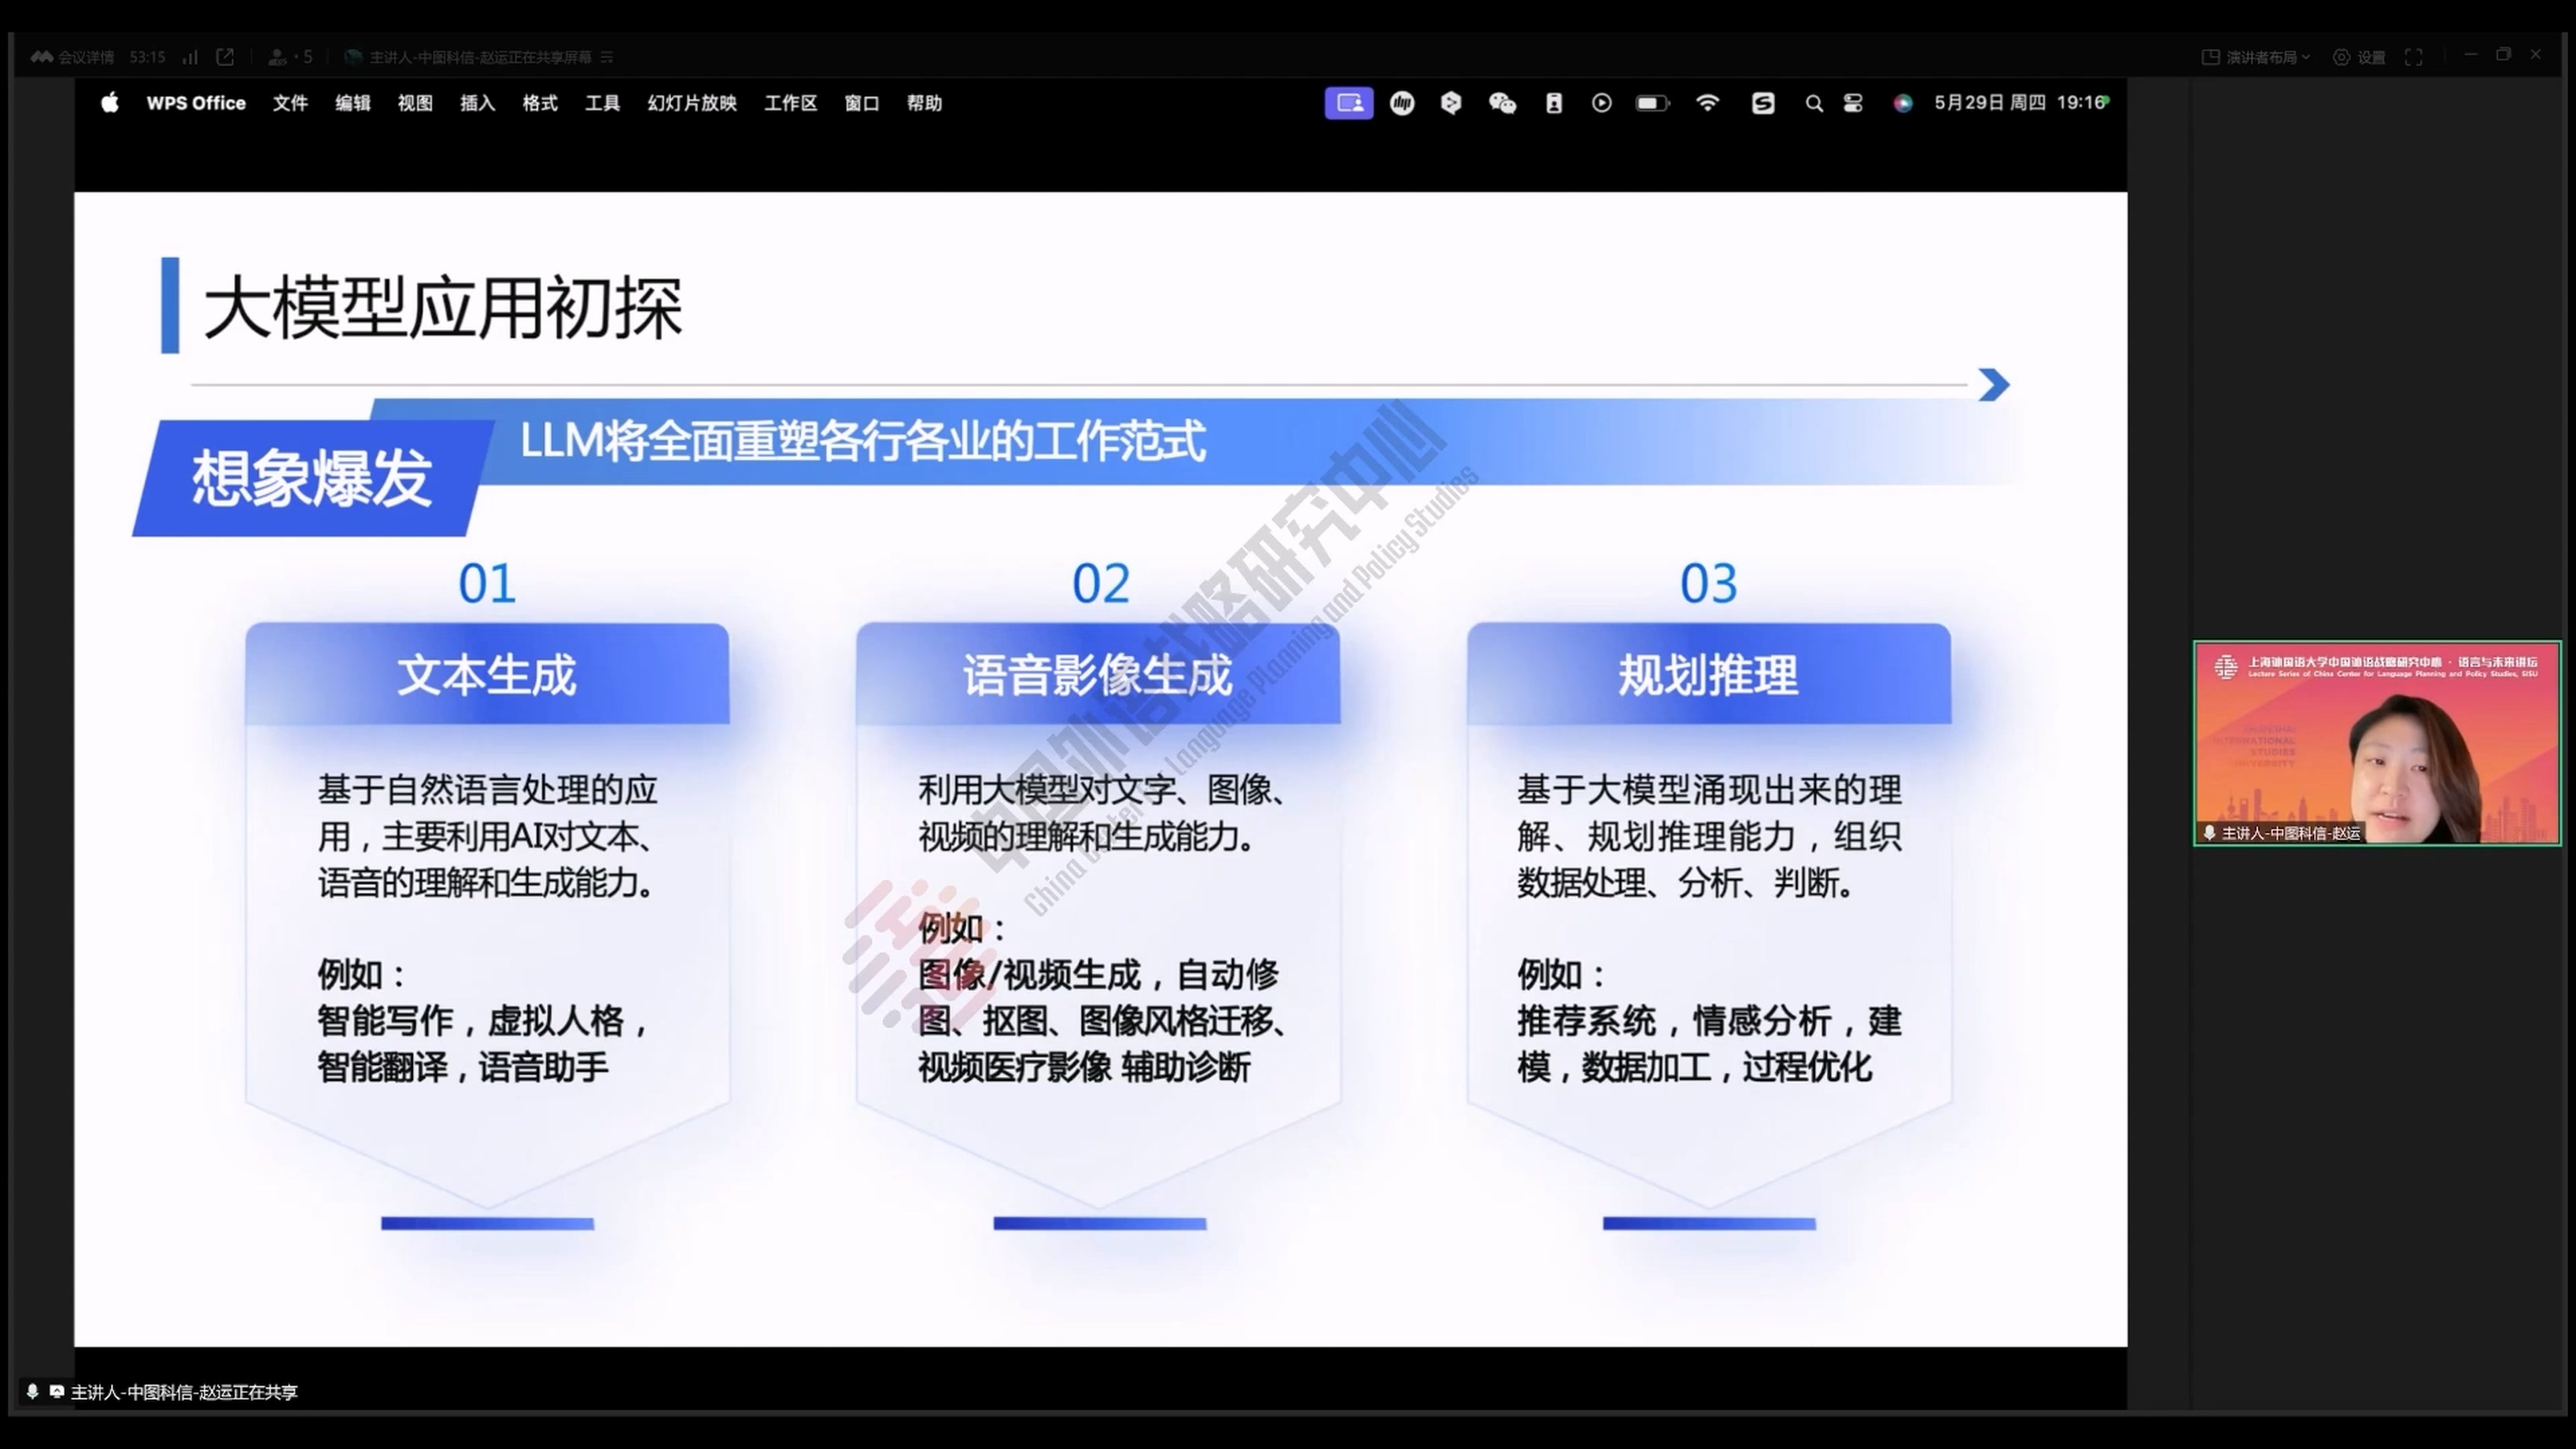Open macOS Control Center toggles icon
The image size is (2576, 1449).
click(x=1853, y=103)
